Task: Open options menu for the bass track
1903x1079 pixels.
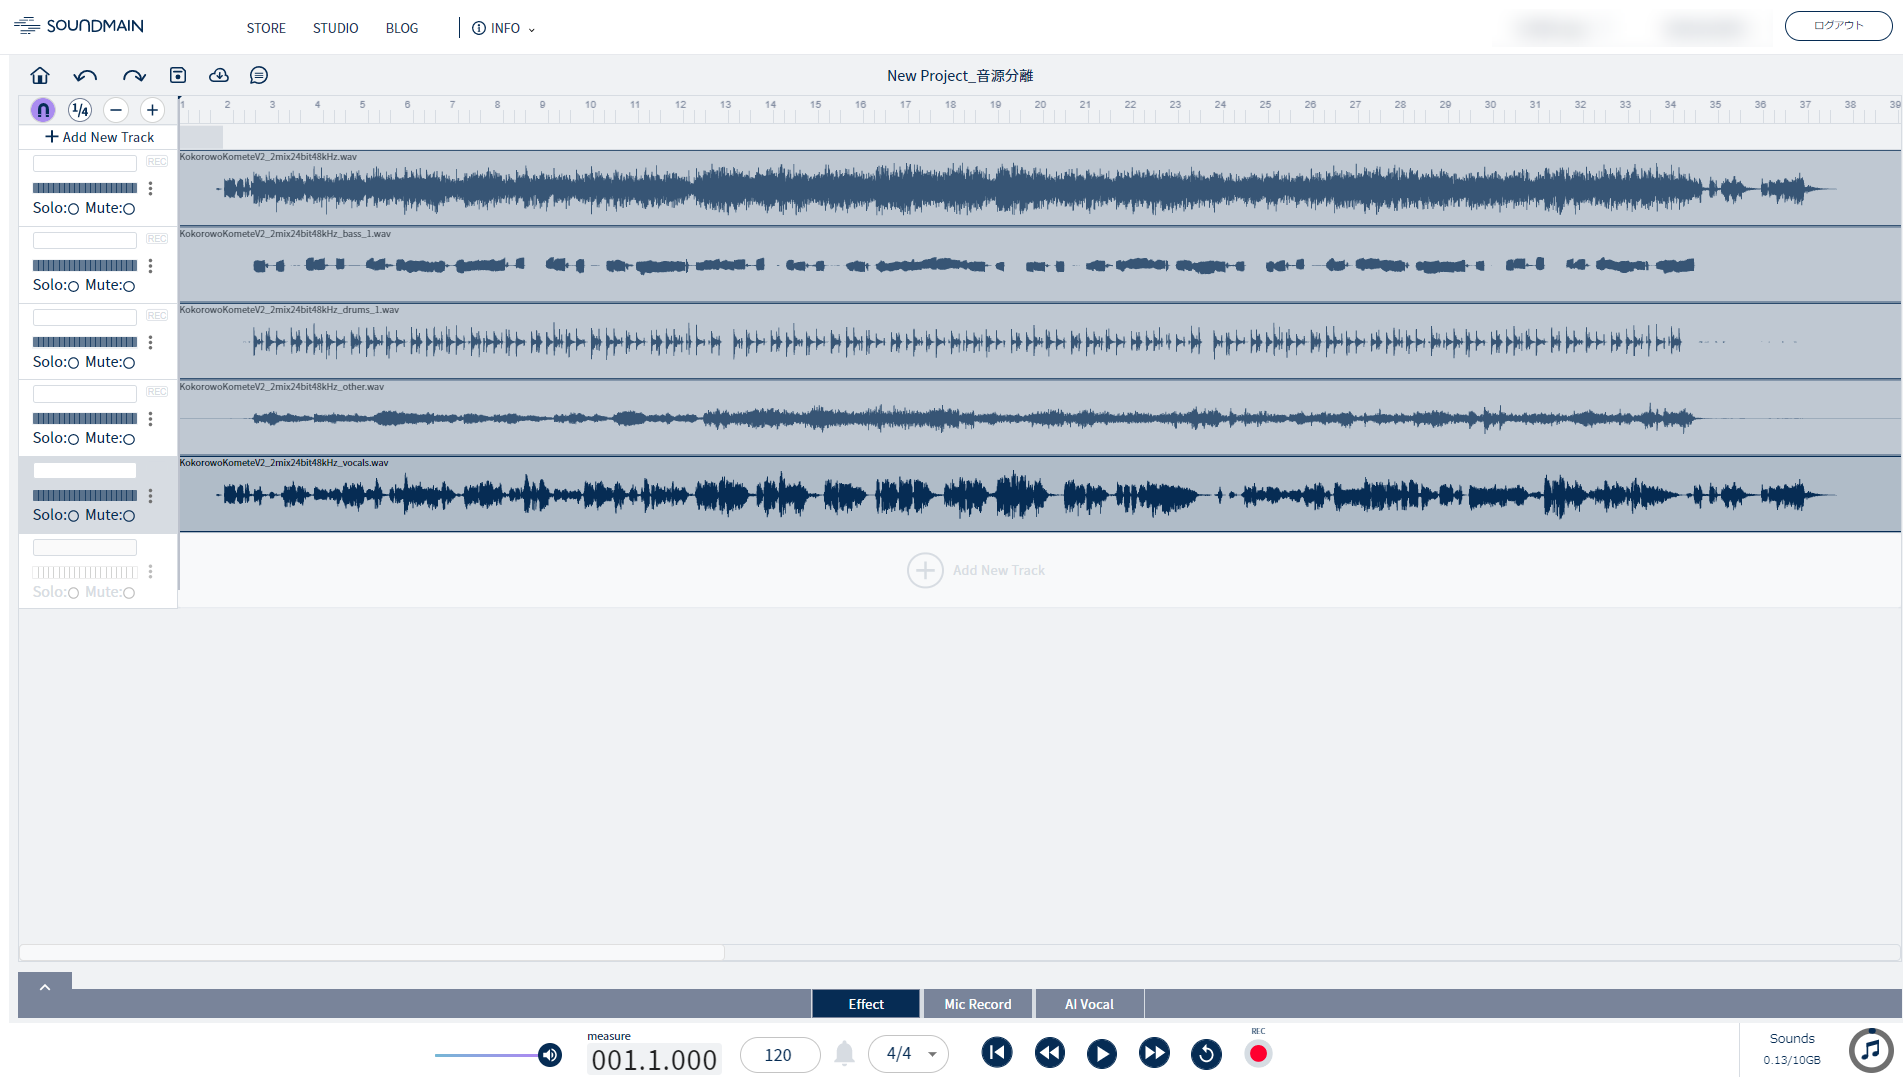Action: pyautogui.click(x=151, y=265)
